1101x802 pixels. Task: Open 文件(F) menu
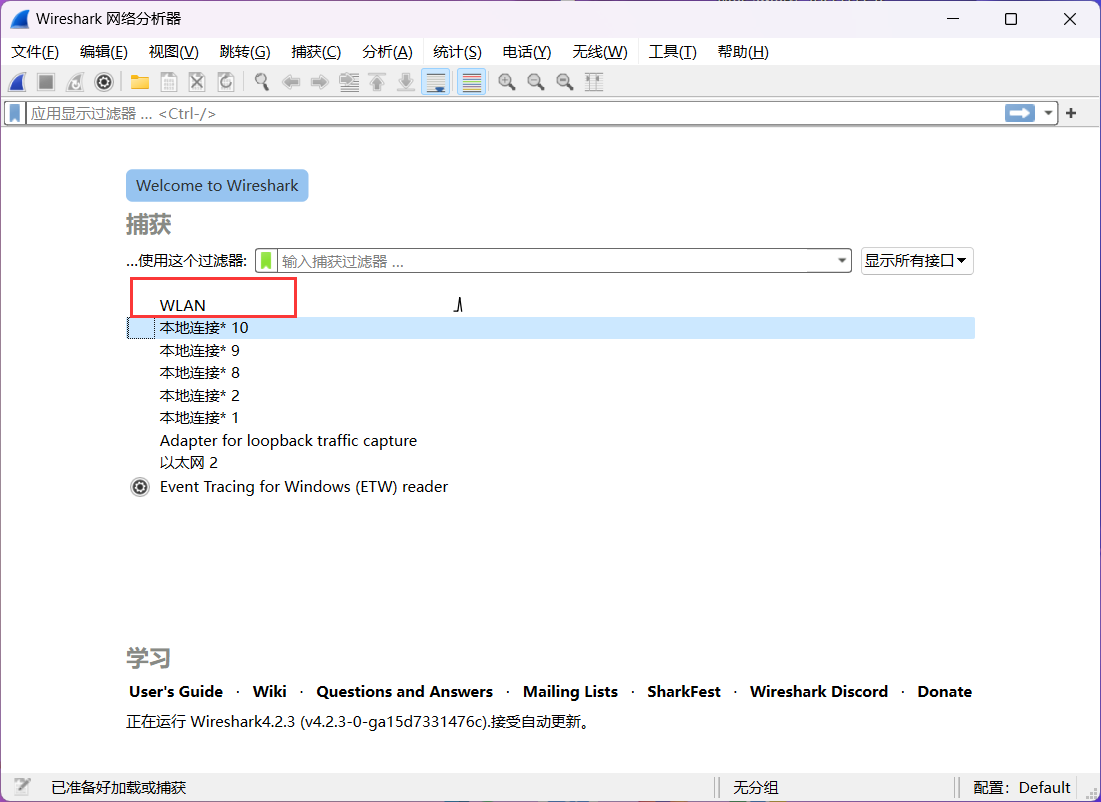[35, 52]
